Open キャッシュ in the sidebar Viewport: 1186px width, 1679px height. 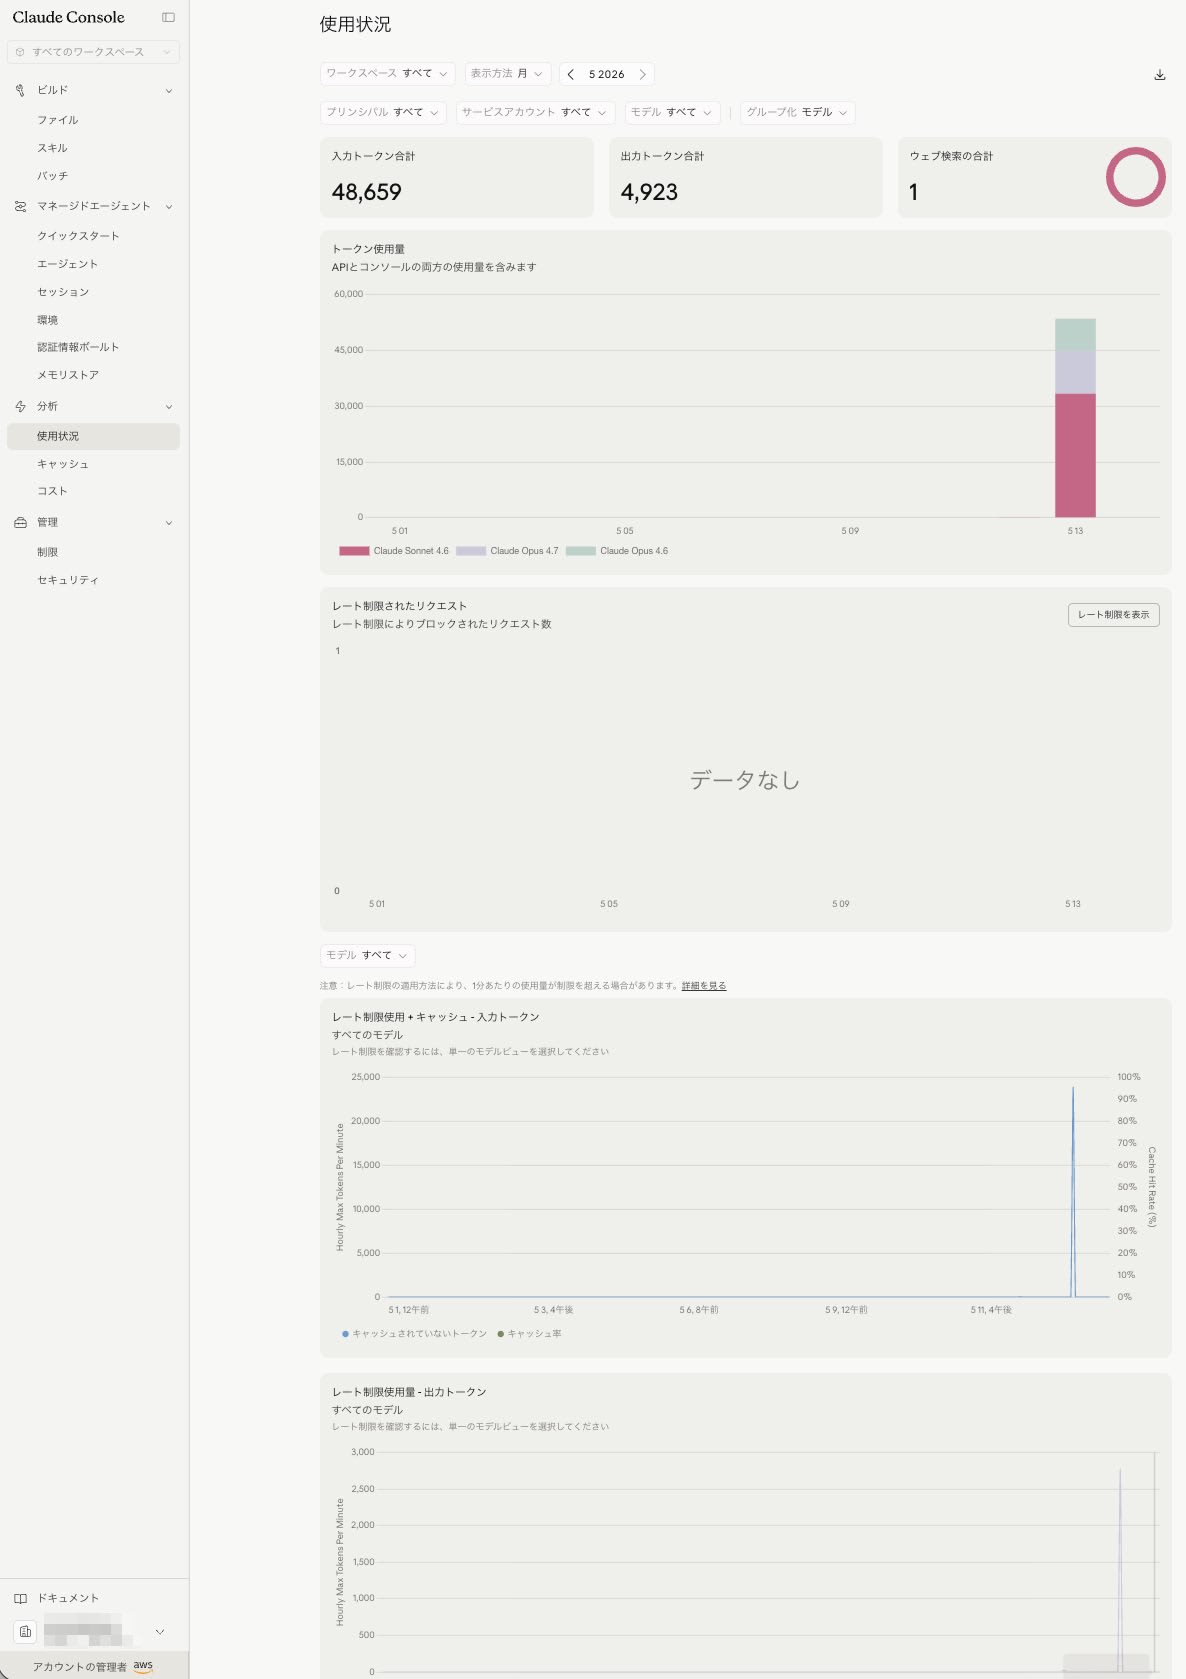(94, 464)
